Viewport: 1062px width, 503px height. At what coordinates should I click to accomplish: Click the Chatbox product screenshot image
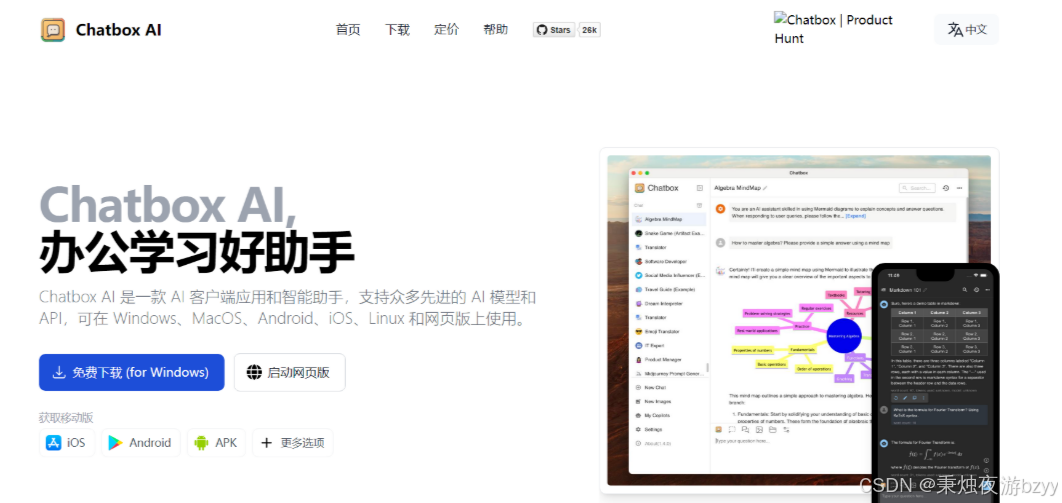tap(799, 320)
